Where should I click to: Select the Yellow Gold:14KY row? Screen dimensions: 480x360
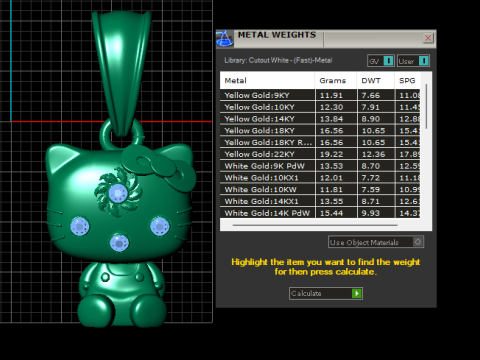click(x=320, y=119)
